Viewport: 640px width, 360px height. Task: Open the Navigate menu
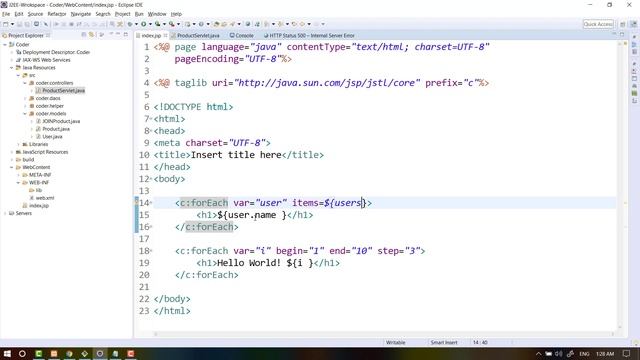tap(81, 14)
